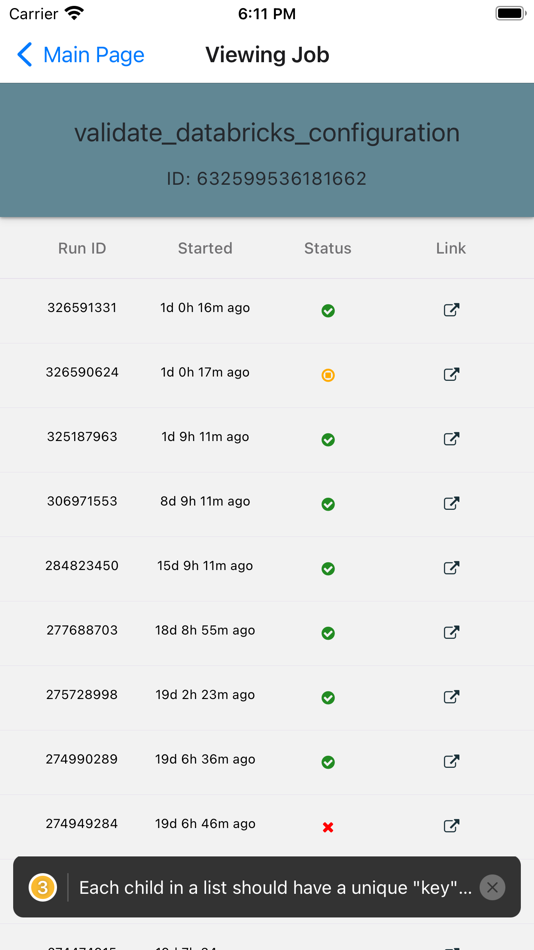This screenshot has height=950, width=534.
Task: Select run ID 275728998
Action: tap(82, 695)
